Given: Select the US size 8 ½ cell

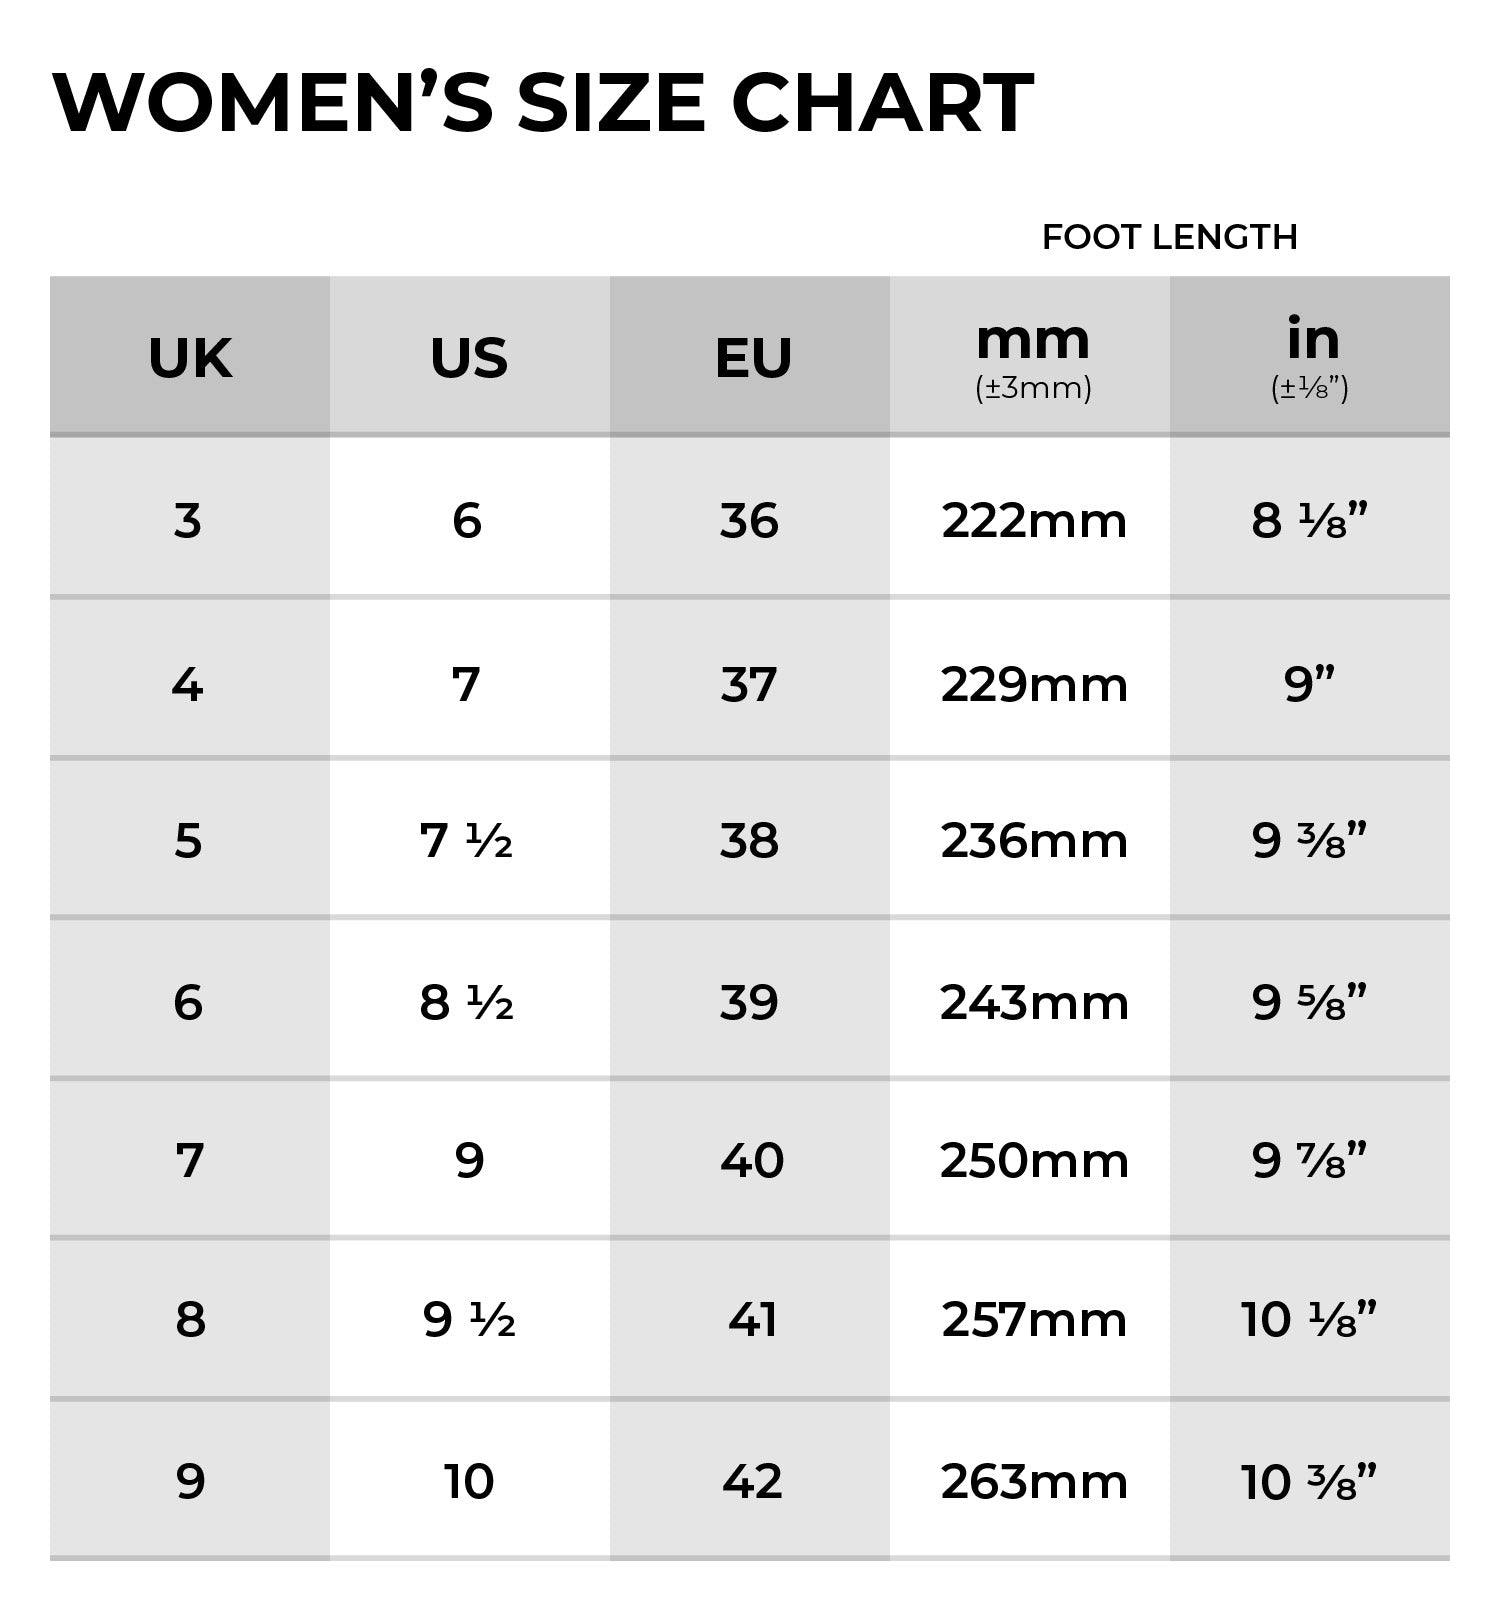Looking at the screenshot, I should click(467, 1002).
